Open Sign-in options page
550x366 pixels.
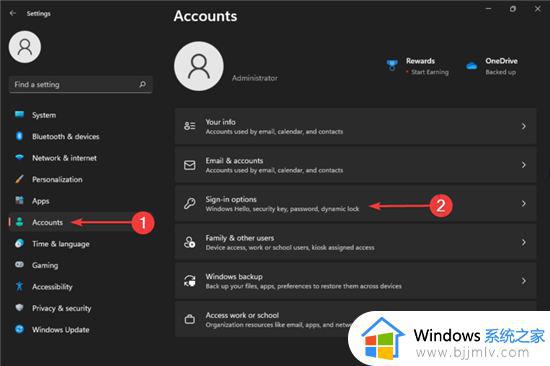355,204
